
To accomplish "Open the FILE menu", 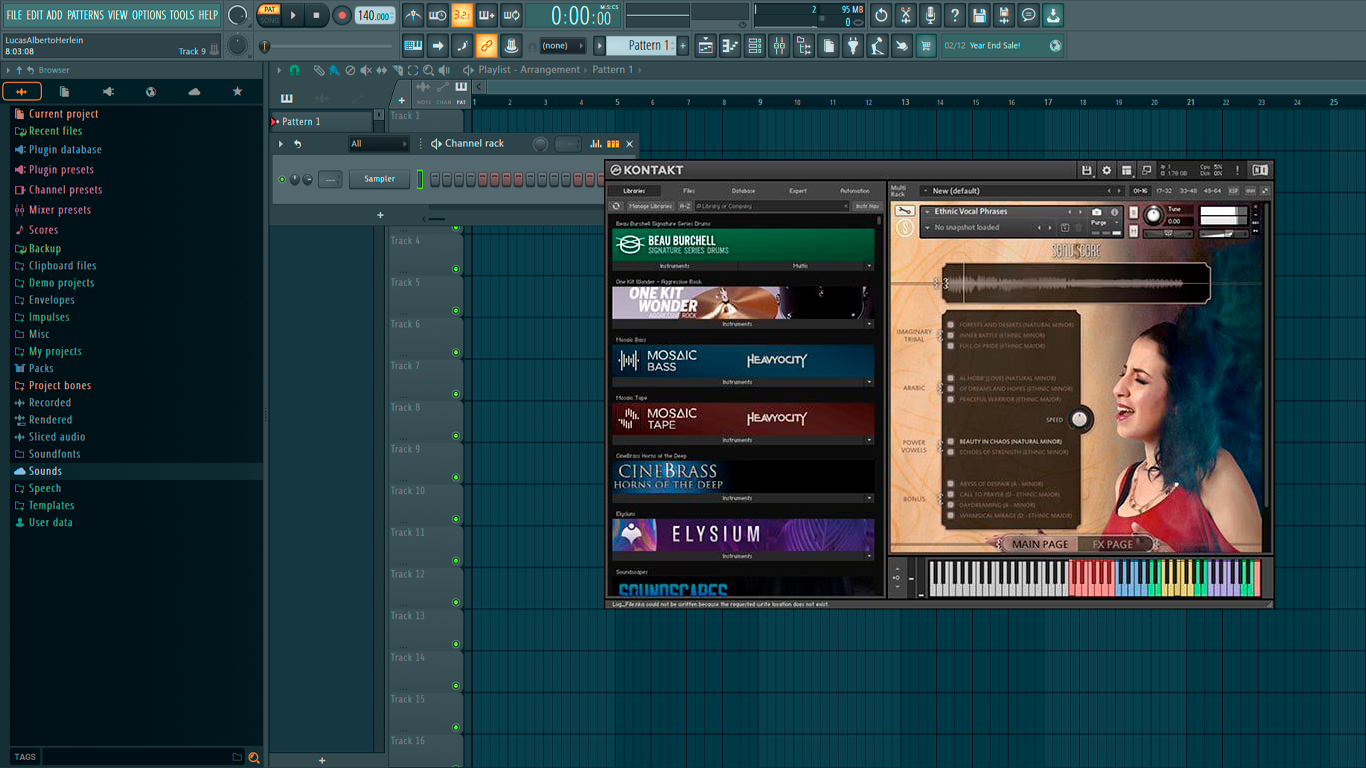I will coord(14,15).
